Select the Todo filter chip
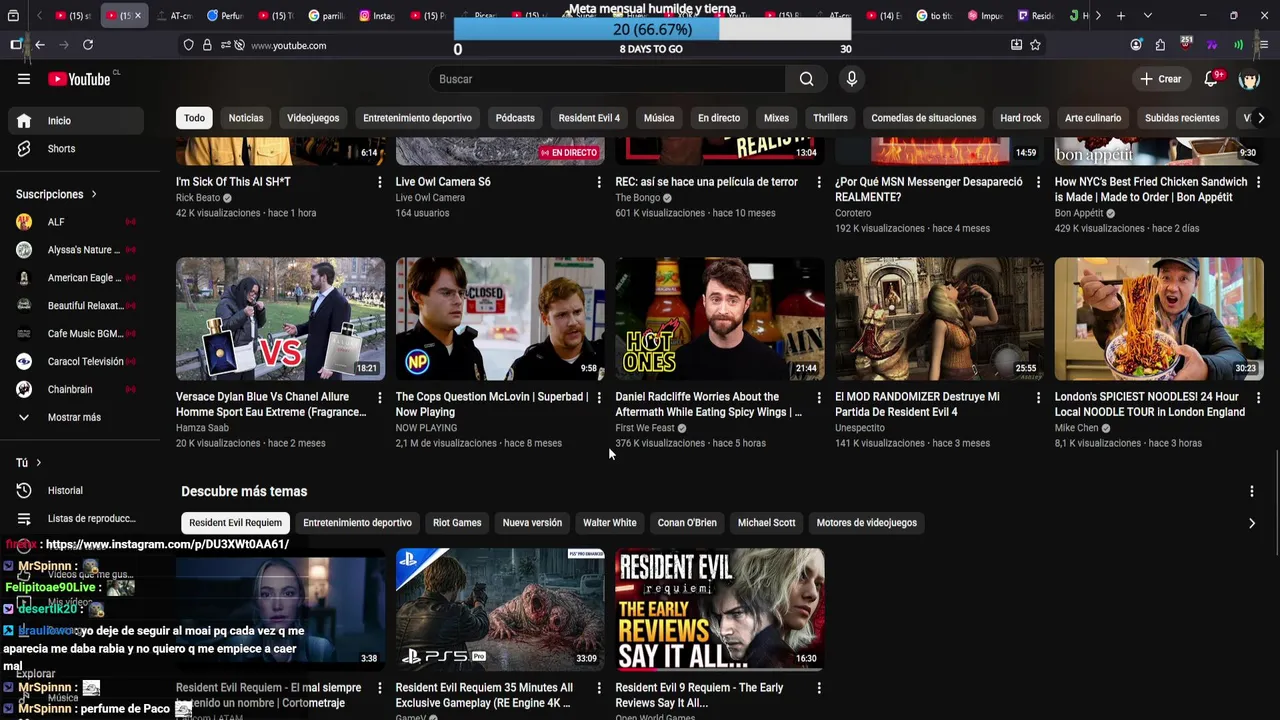This screenshot has width=1280, height=720. [194, 118]
